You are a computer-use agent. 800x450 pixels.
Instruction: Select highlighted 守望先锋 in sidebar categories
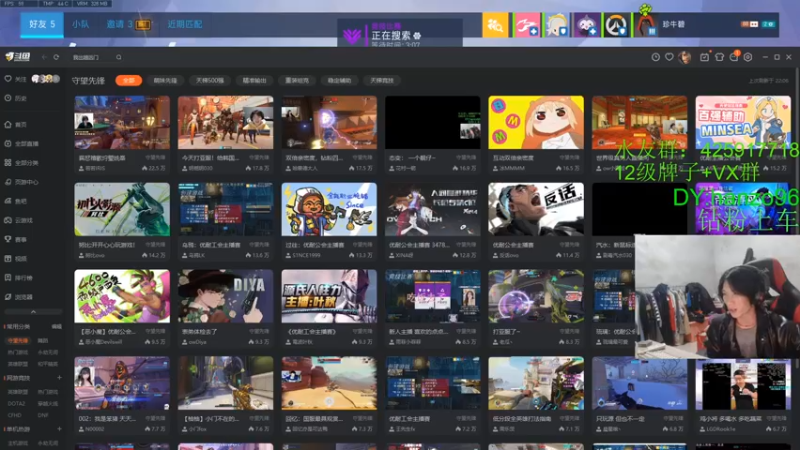[x=18, y=340]
